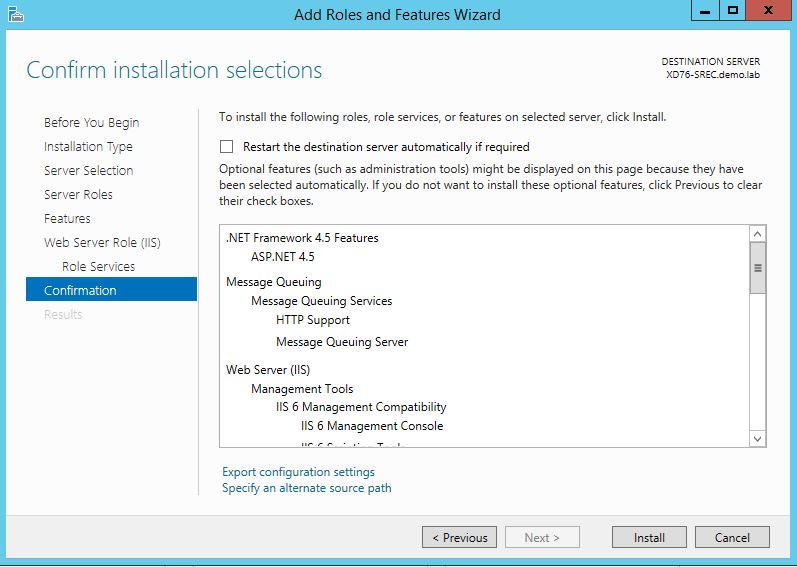This screenshot has width=797, height=567.
Task: Open Export configuration settings link
Action: [298, 472]
